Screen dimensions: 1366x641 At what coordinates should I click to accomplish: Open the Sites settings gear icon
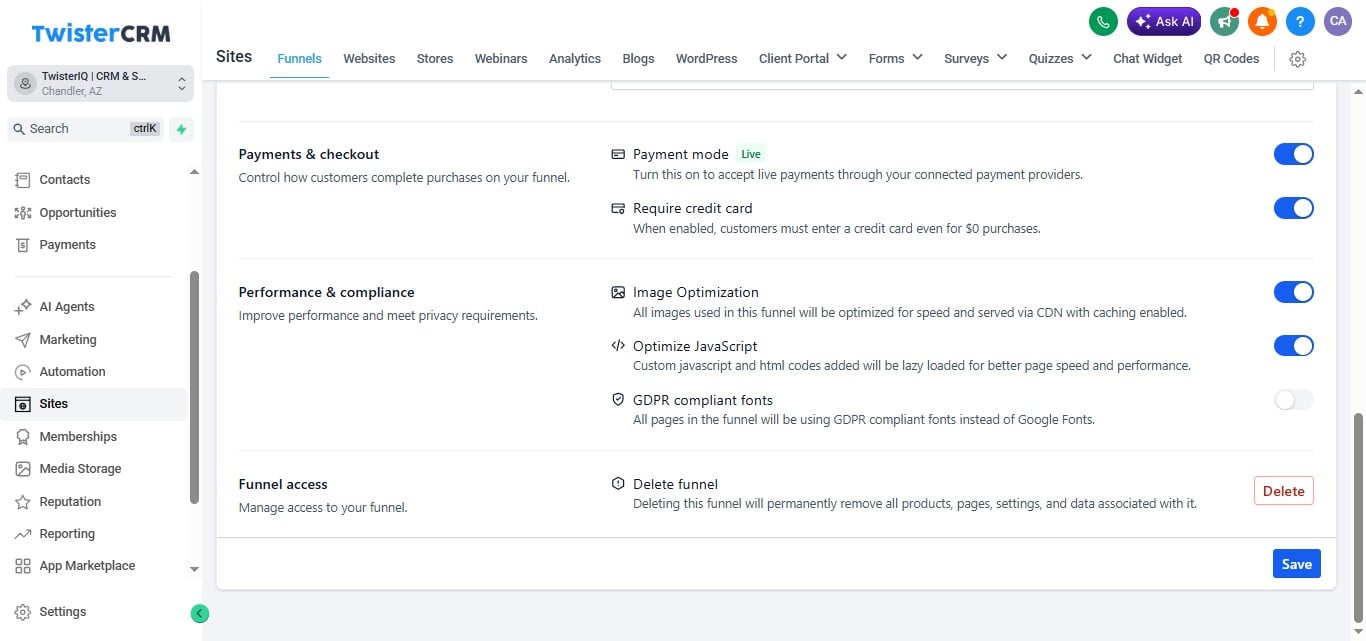[x=1298, y=59]
